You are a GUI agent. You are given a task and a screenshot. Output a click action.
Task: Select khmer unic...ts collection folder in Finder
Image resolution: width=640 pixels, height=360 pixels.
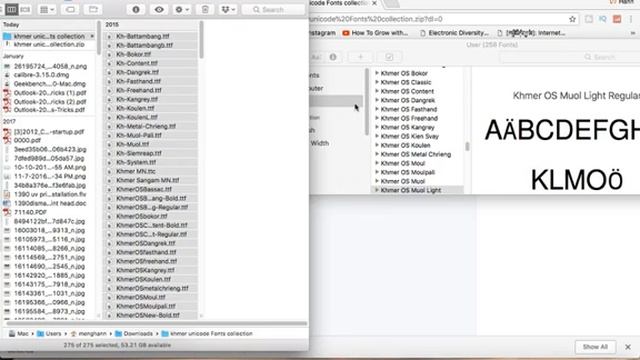point(49,36)
